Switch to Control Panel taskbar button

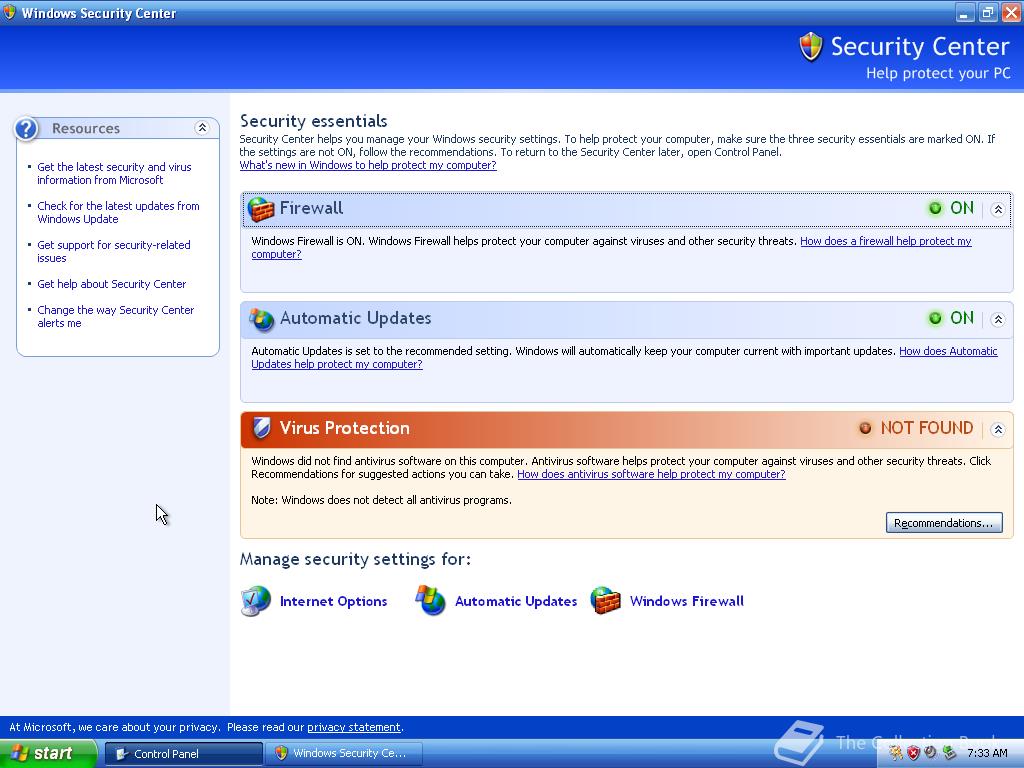(184, 754)
